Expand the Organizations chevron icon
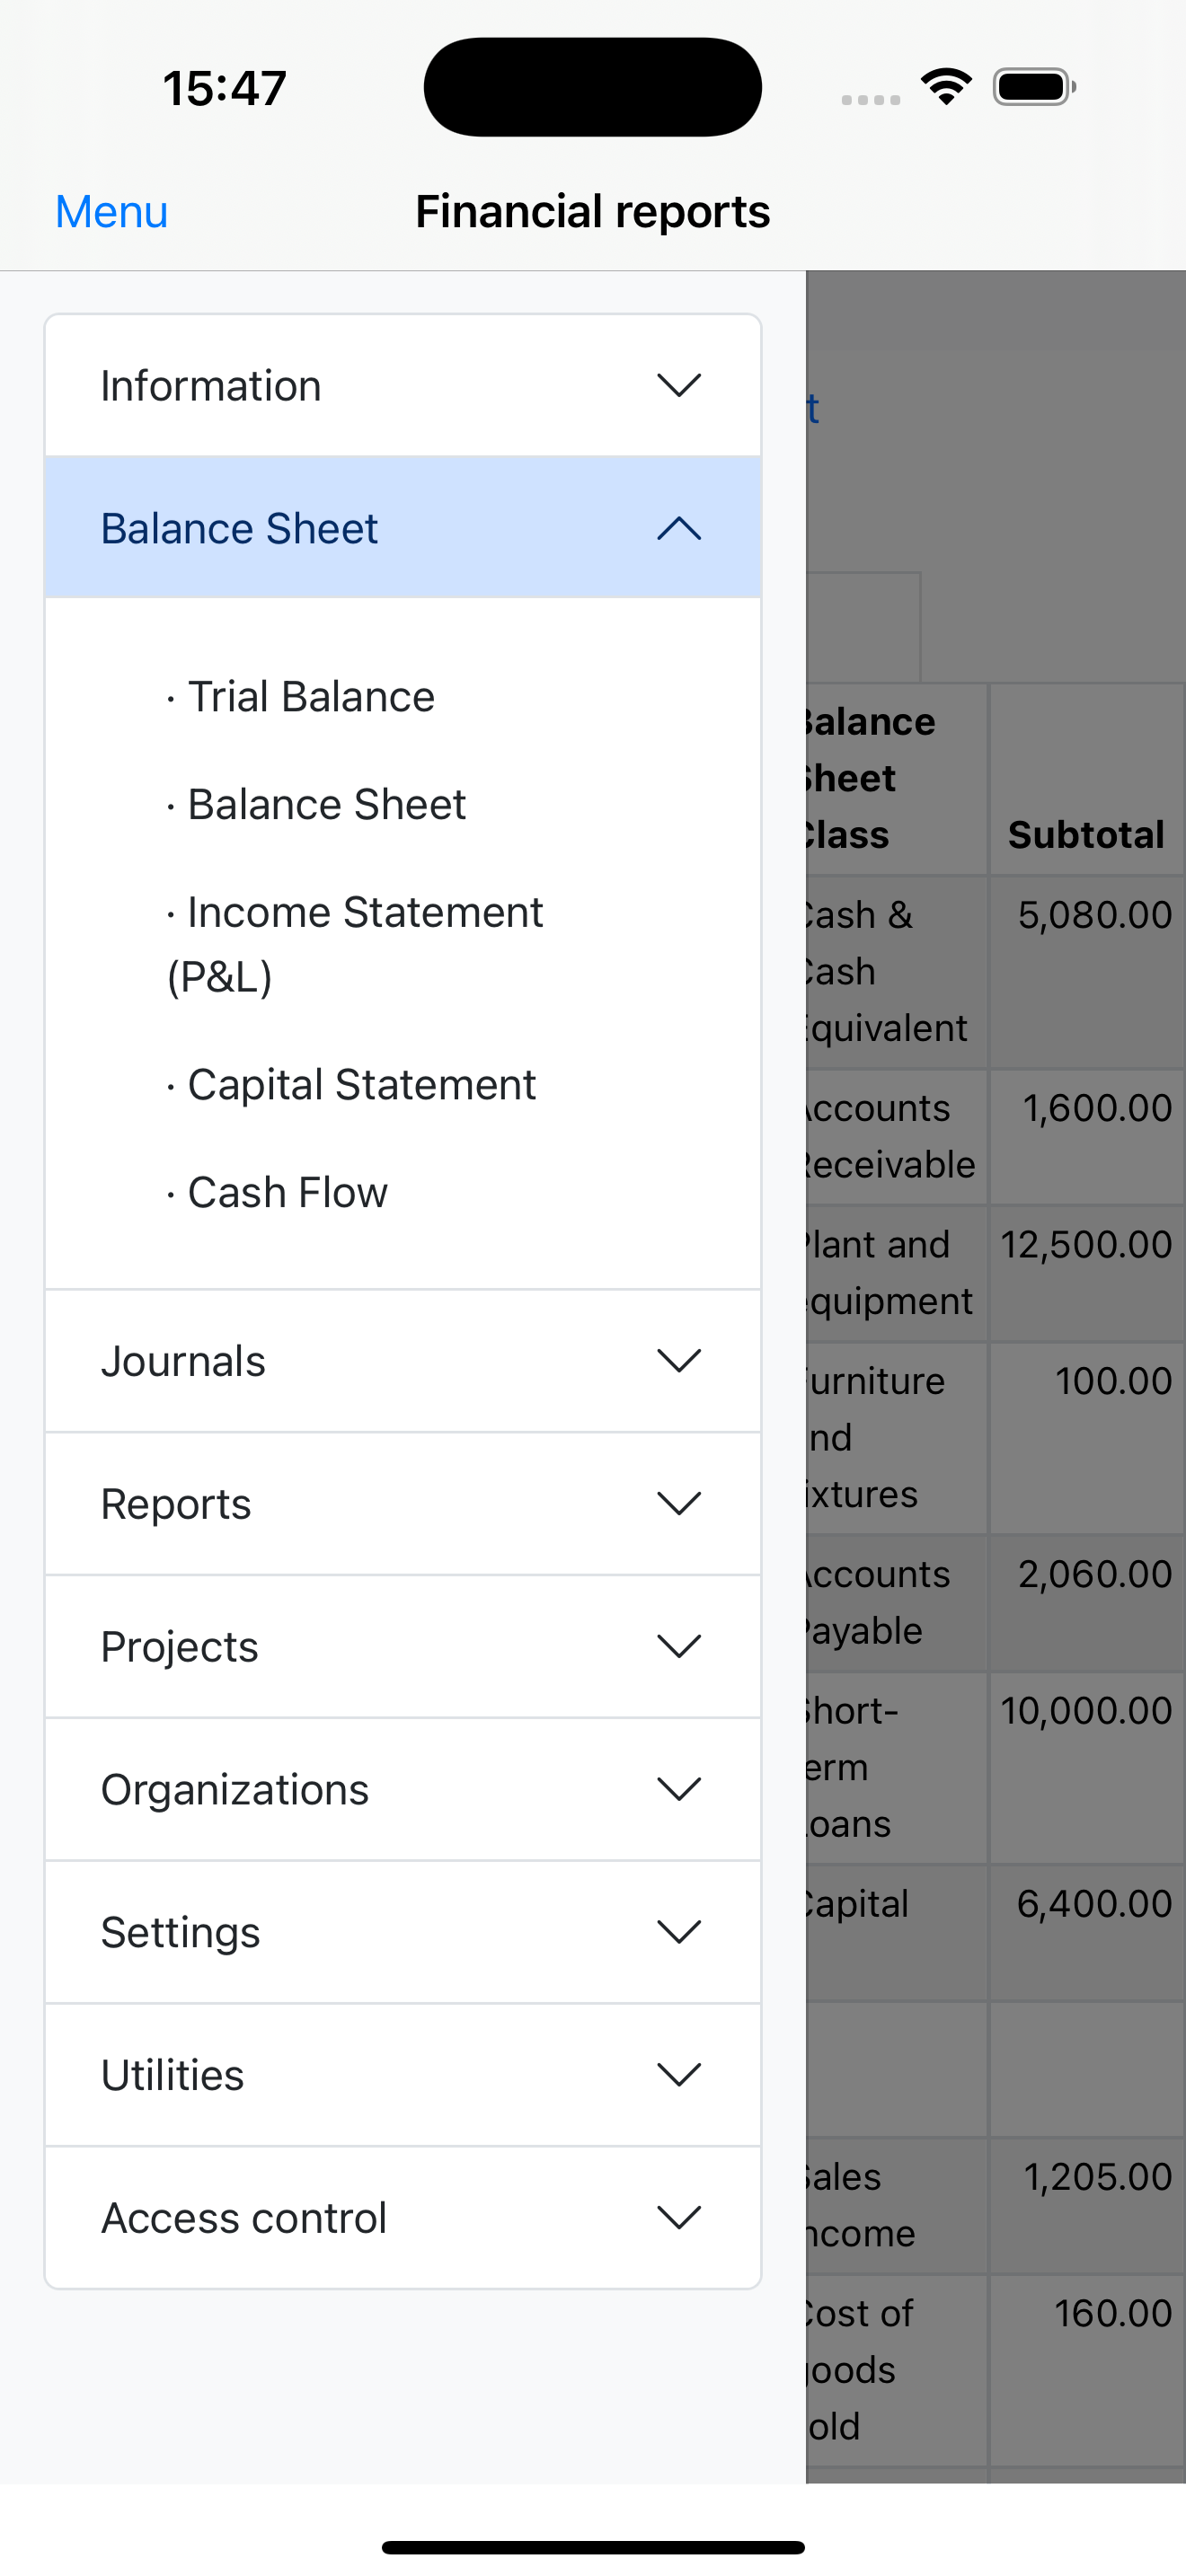 coord(679,1790)
